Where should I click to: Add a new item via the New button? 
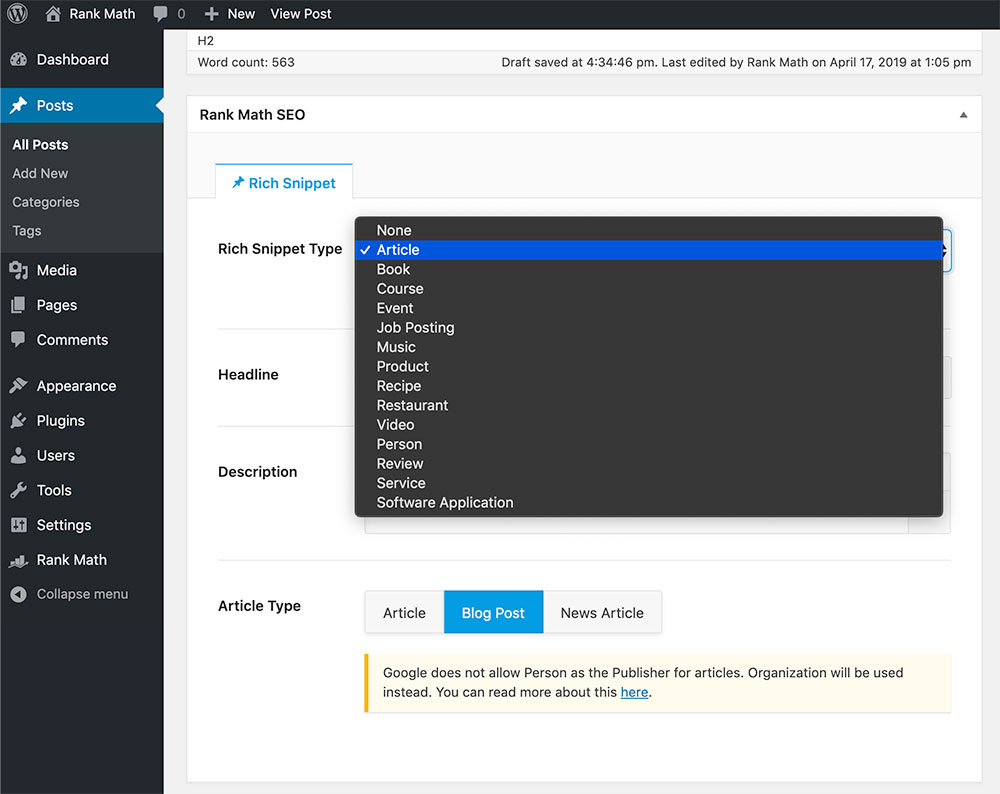coord(230,14)
